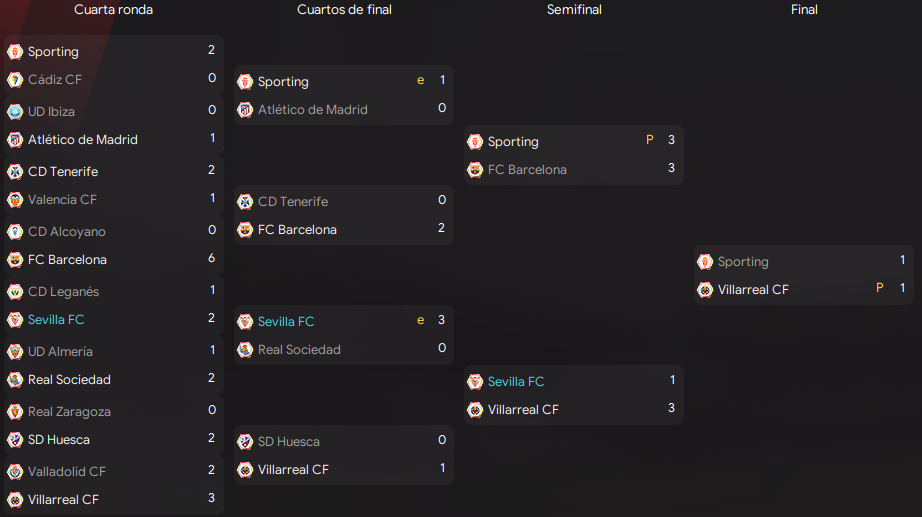Click the FC Barcelona crest in Semifinal

pyautogui.click(x=475, y=169)
